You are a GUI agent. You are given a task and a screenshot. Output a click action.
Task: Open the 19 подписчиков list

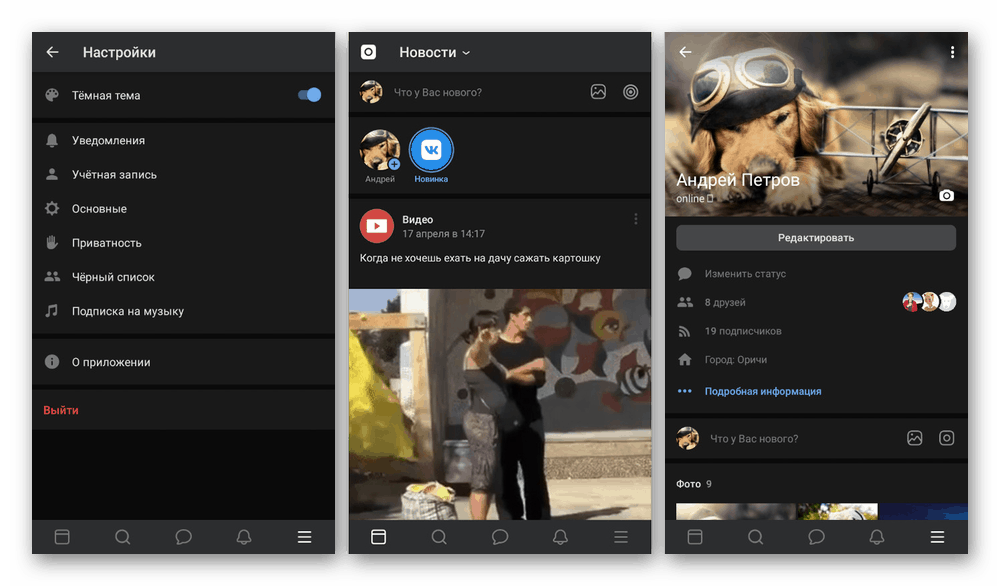(x=743, y=331)
